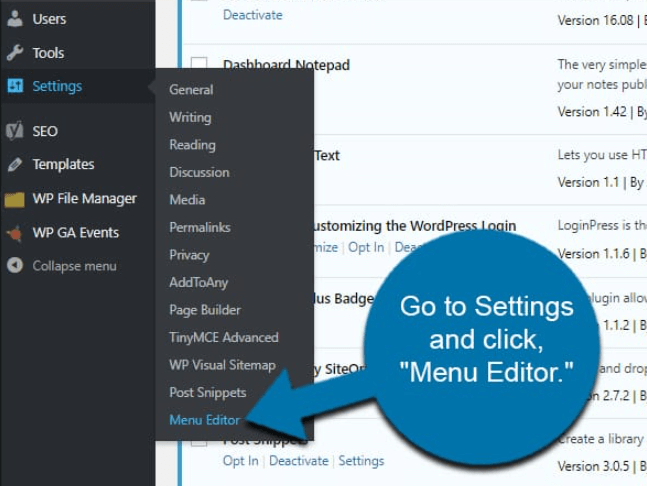Select TinyMCE Advanced in Settings submenu
This screenshot has height=486, width=647.
(224, 337)
